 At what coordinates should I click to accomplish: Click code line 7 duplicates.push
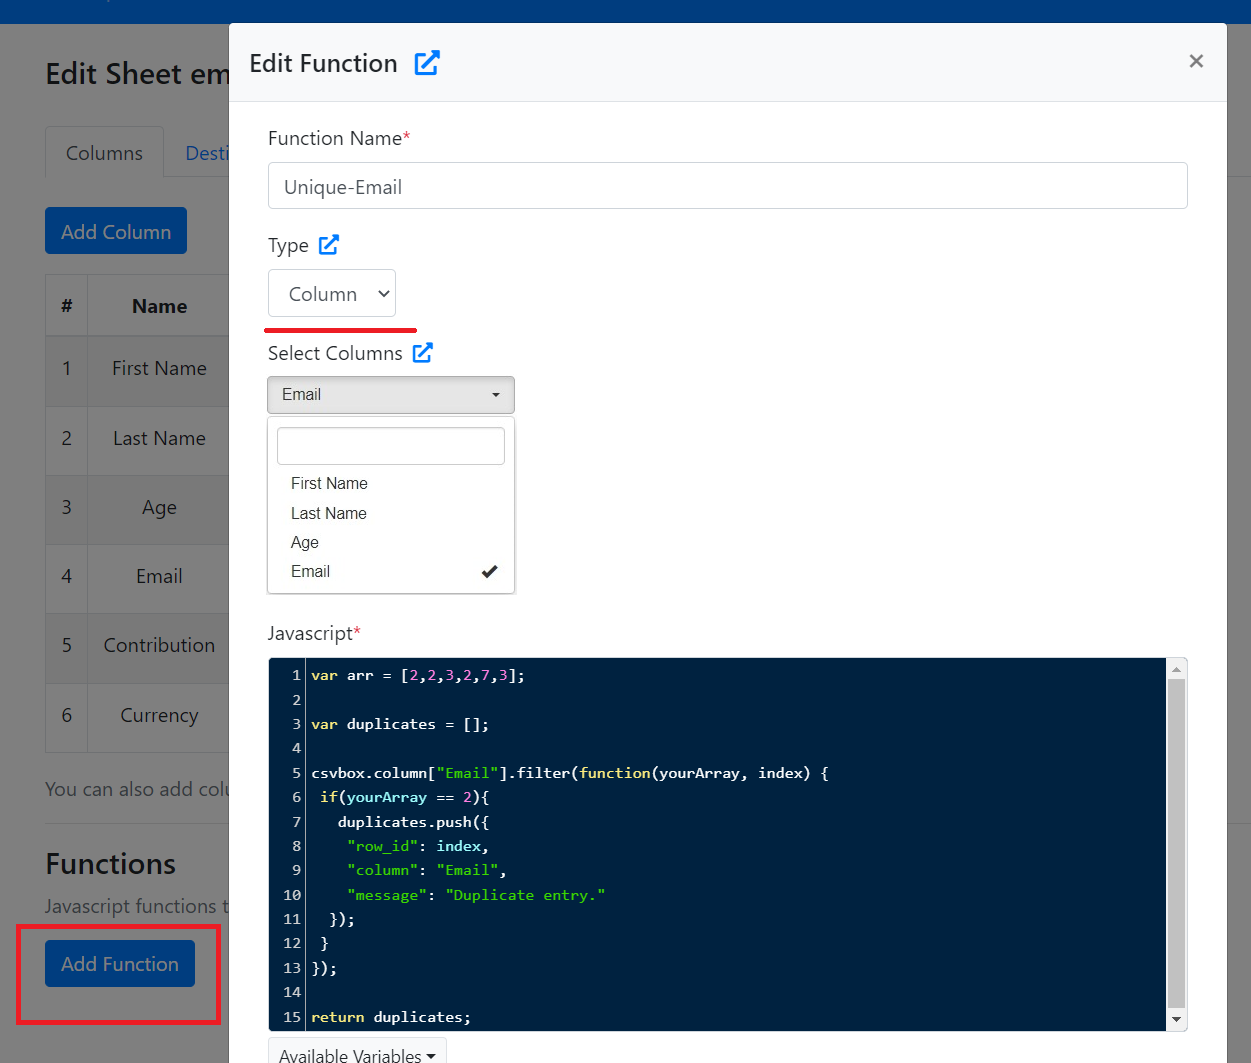point(413,822)
